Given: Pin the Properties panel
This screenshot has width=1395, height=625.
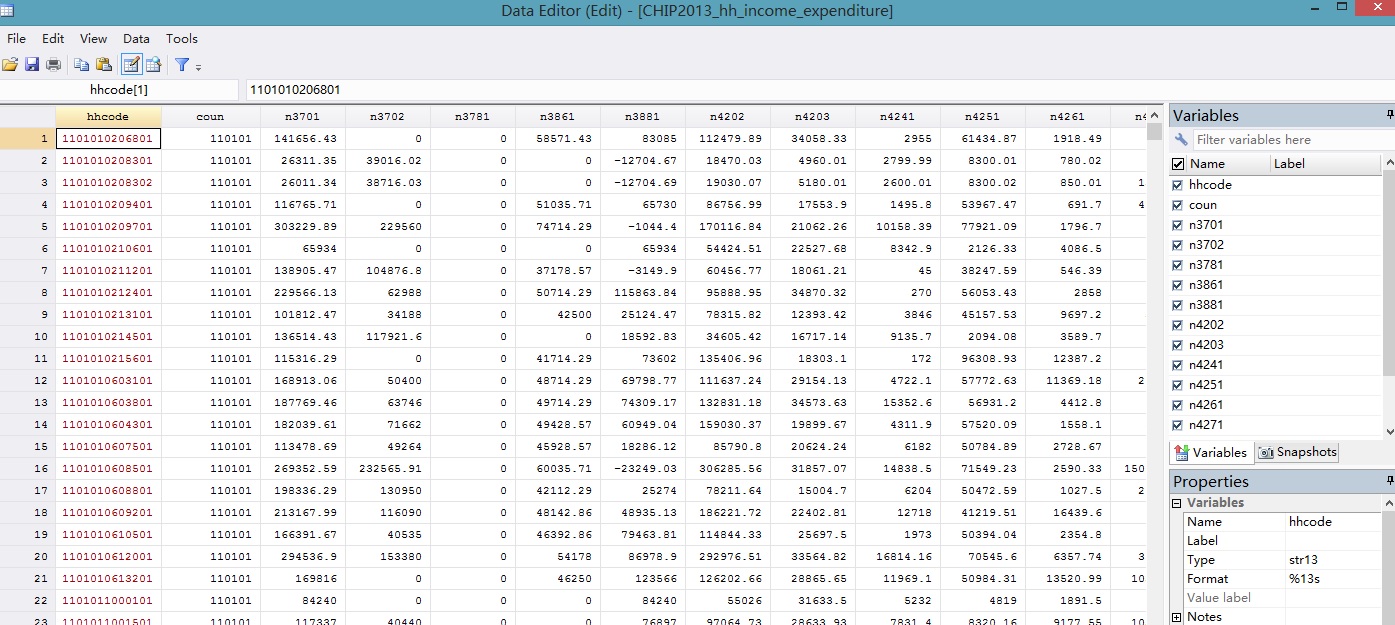Looking at the screenshot, I should pos(1389,482).
